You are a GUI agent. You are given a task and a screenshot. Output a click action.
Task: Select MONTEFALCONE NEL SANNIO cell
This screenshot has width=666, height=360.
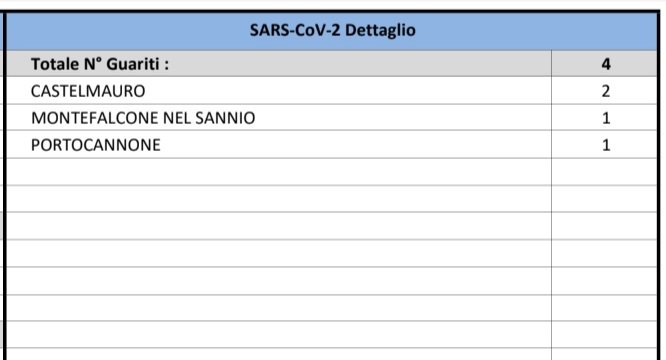tap(143, 118)
